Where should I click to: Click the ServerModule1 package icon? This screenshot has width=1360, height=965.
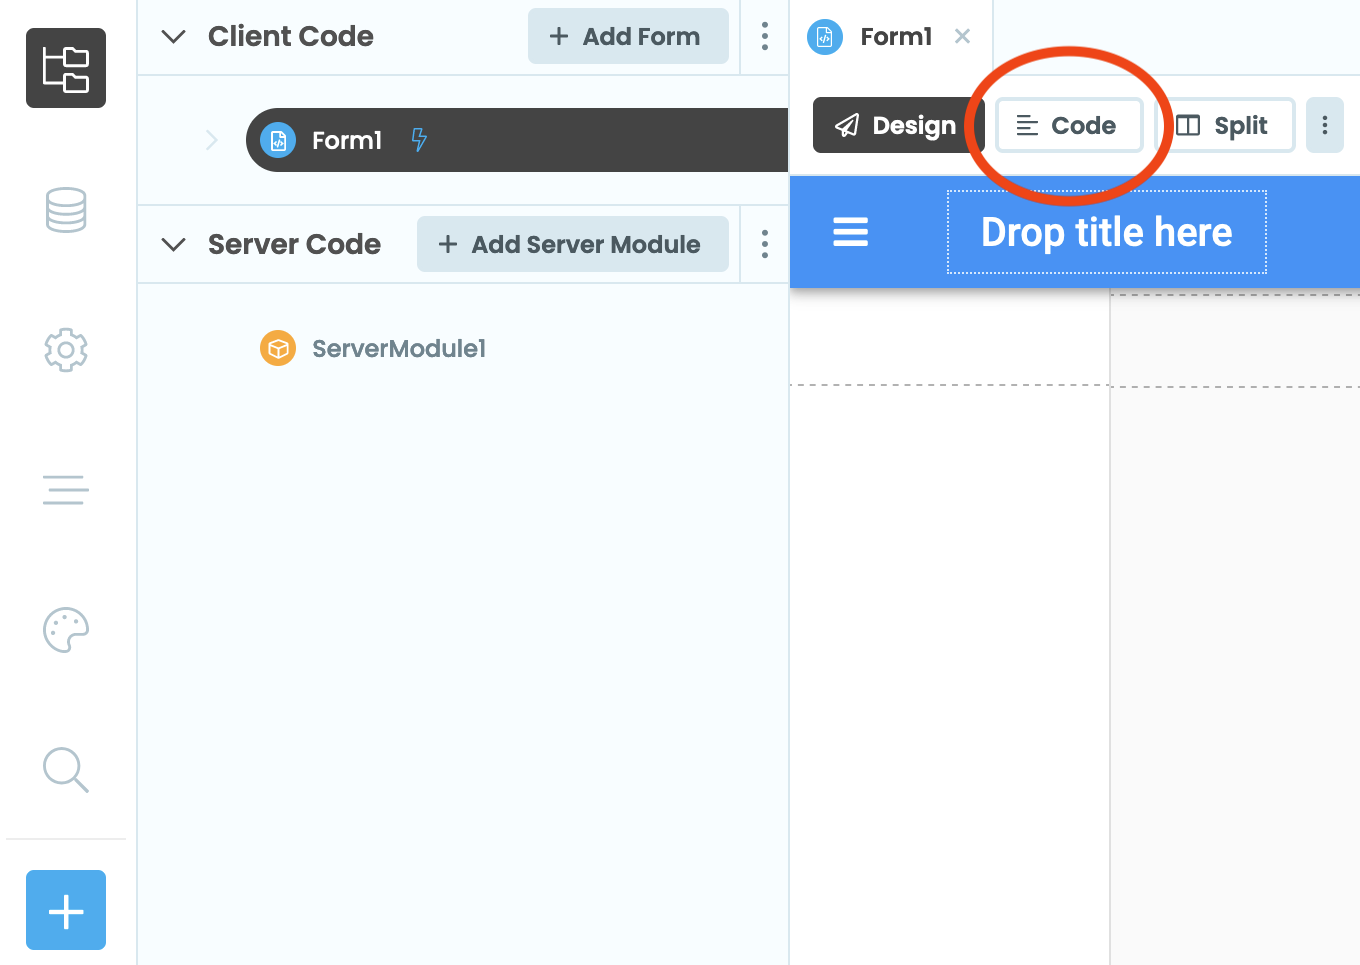[277, 348]
